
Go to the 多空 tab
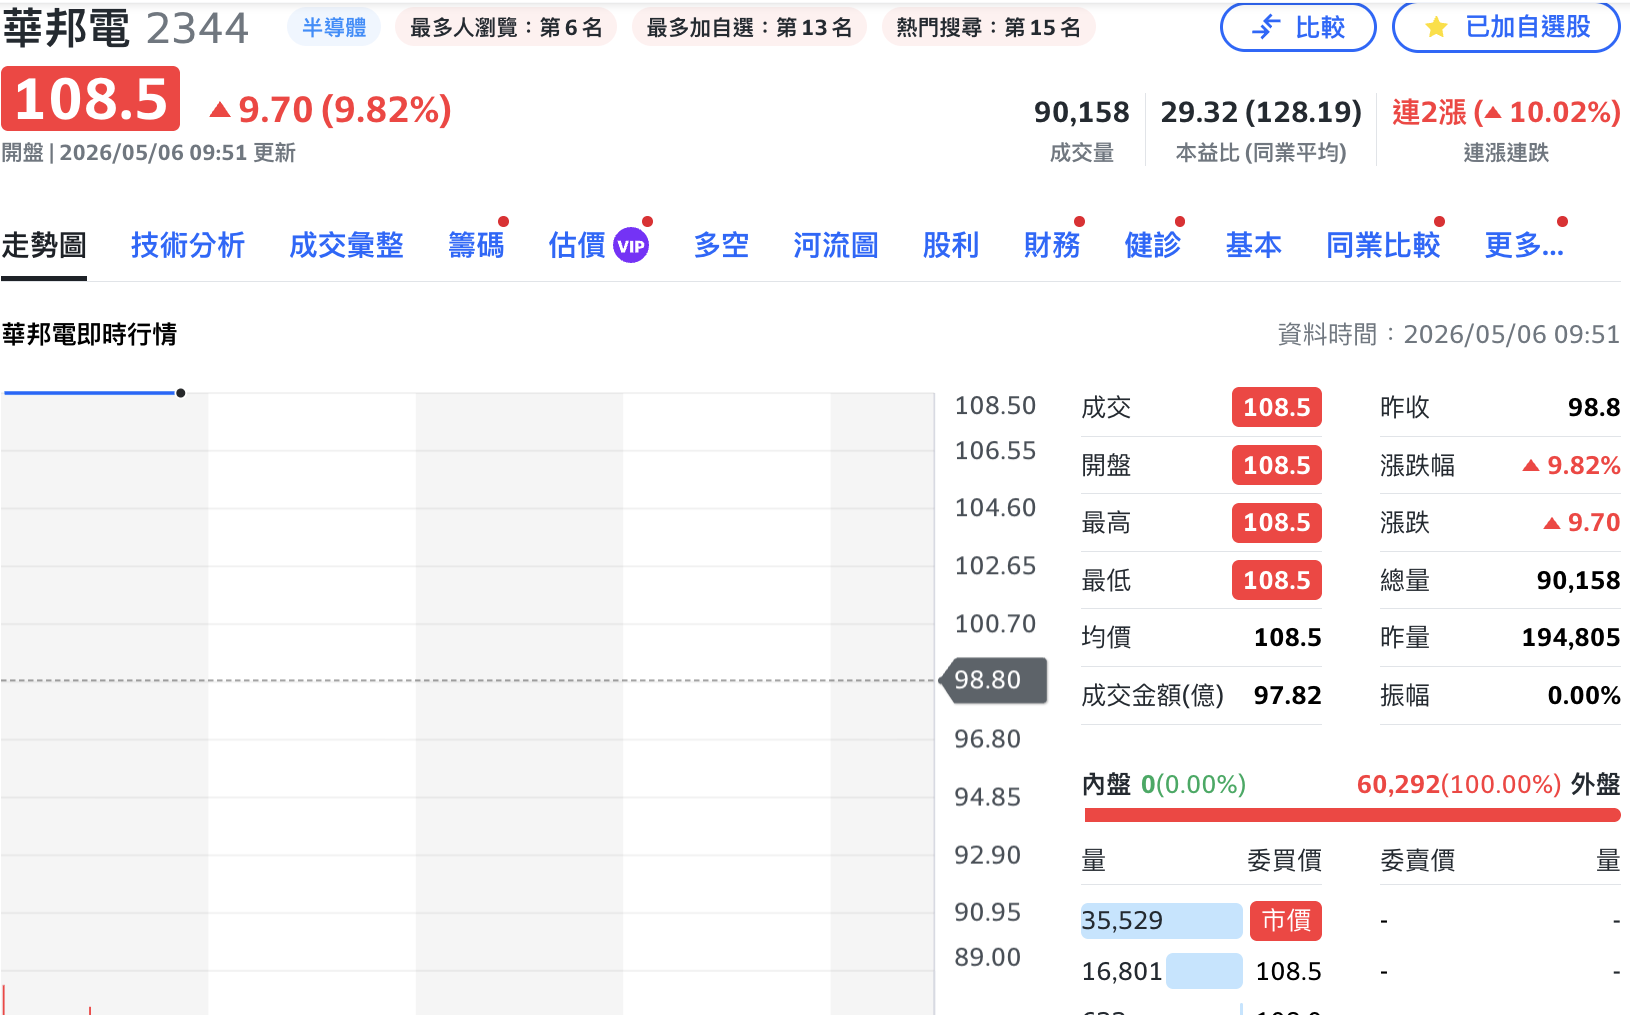pyautogui.click(x=721, y=246)
